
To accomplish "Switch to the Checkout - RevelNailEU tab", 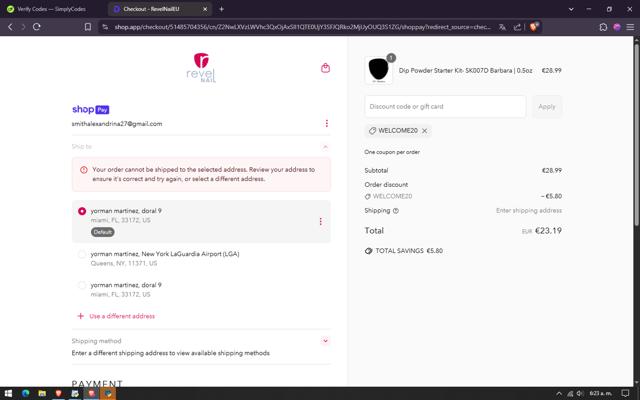I will click(160, 9).
